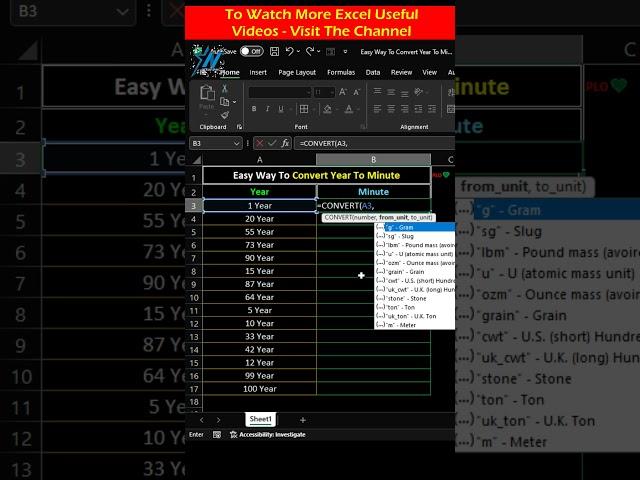Click Increase Font Size icon

(343, 92)
